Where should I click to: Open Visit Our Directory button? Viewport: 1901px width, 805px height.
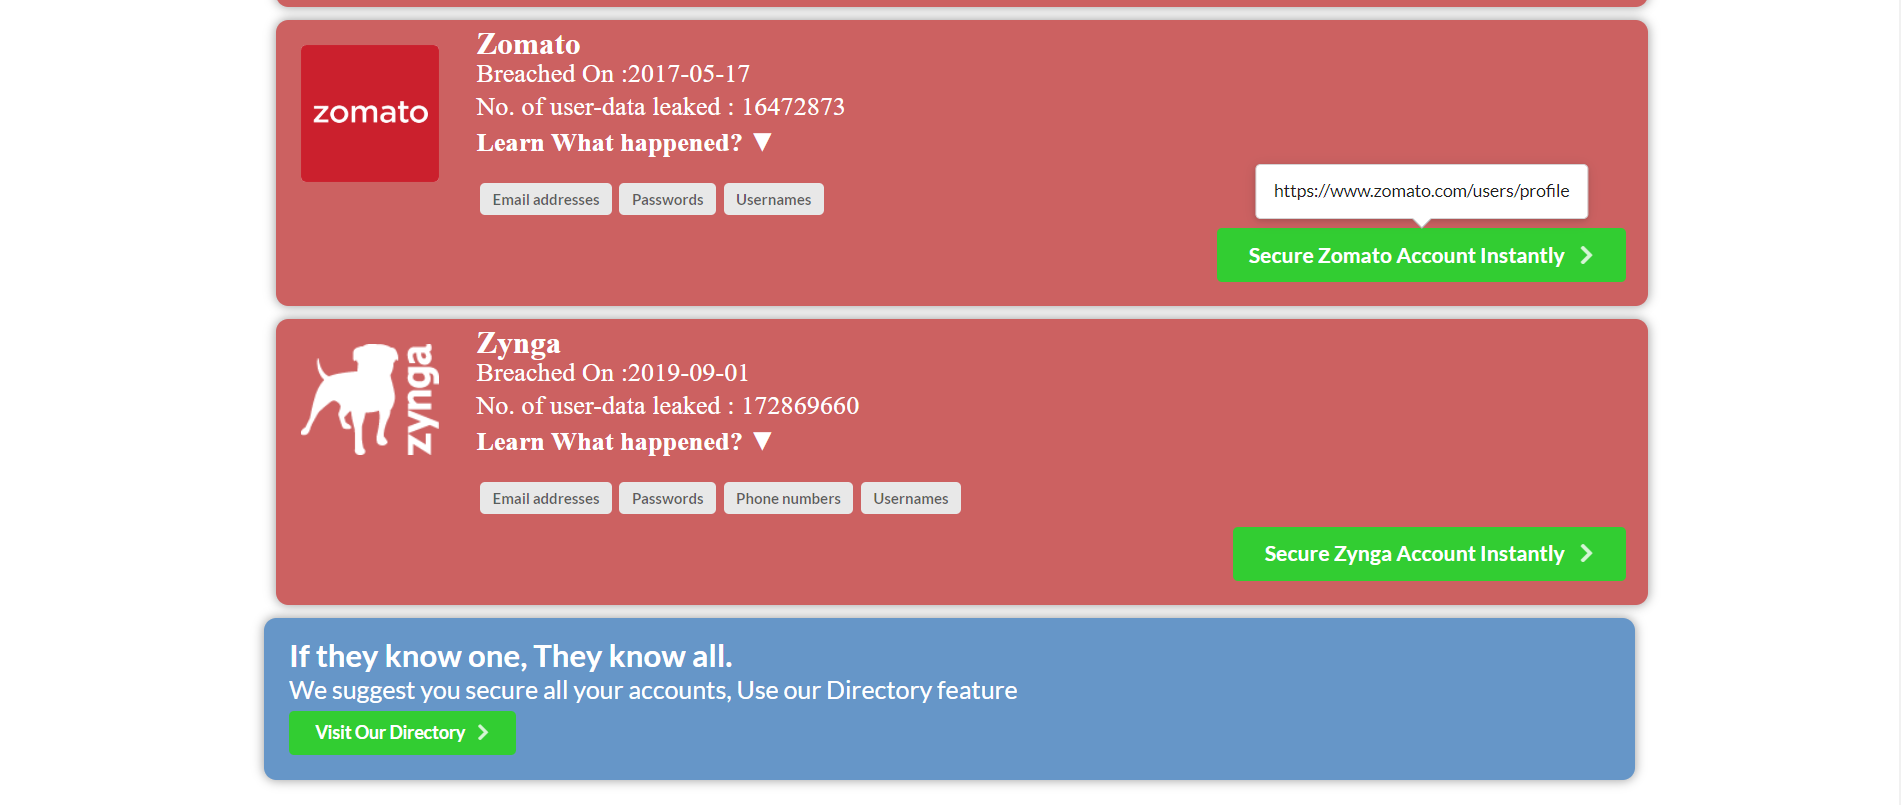point(402,733)
